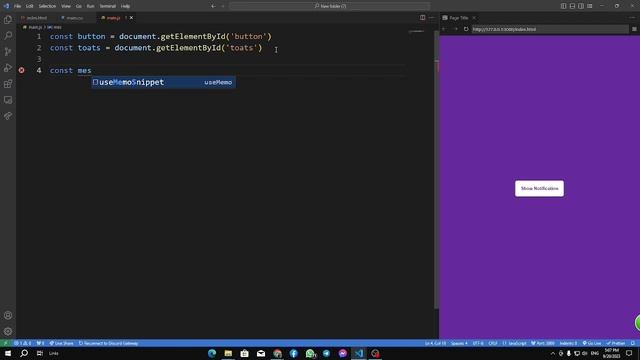Open the Explorer view in activity bar
This screenshot has width=640, height=360.
pyautogui.click(x=8, y=20)
